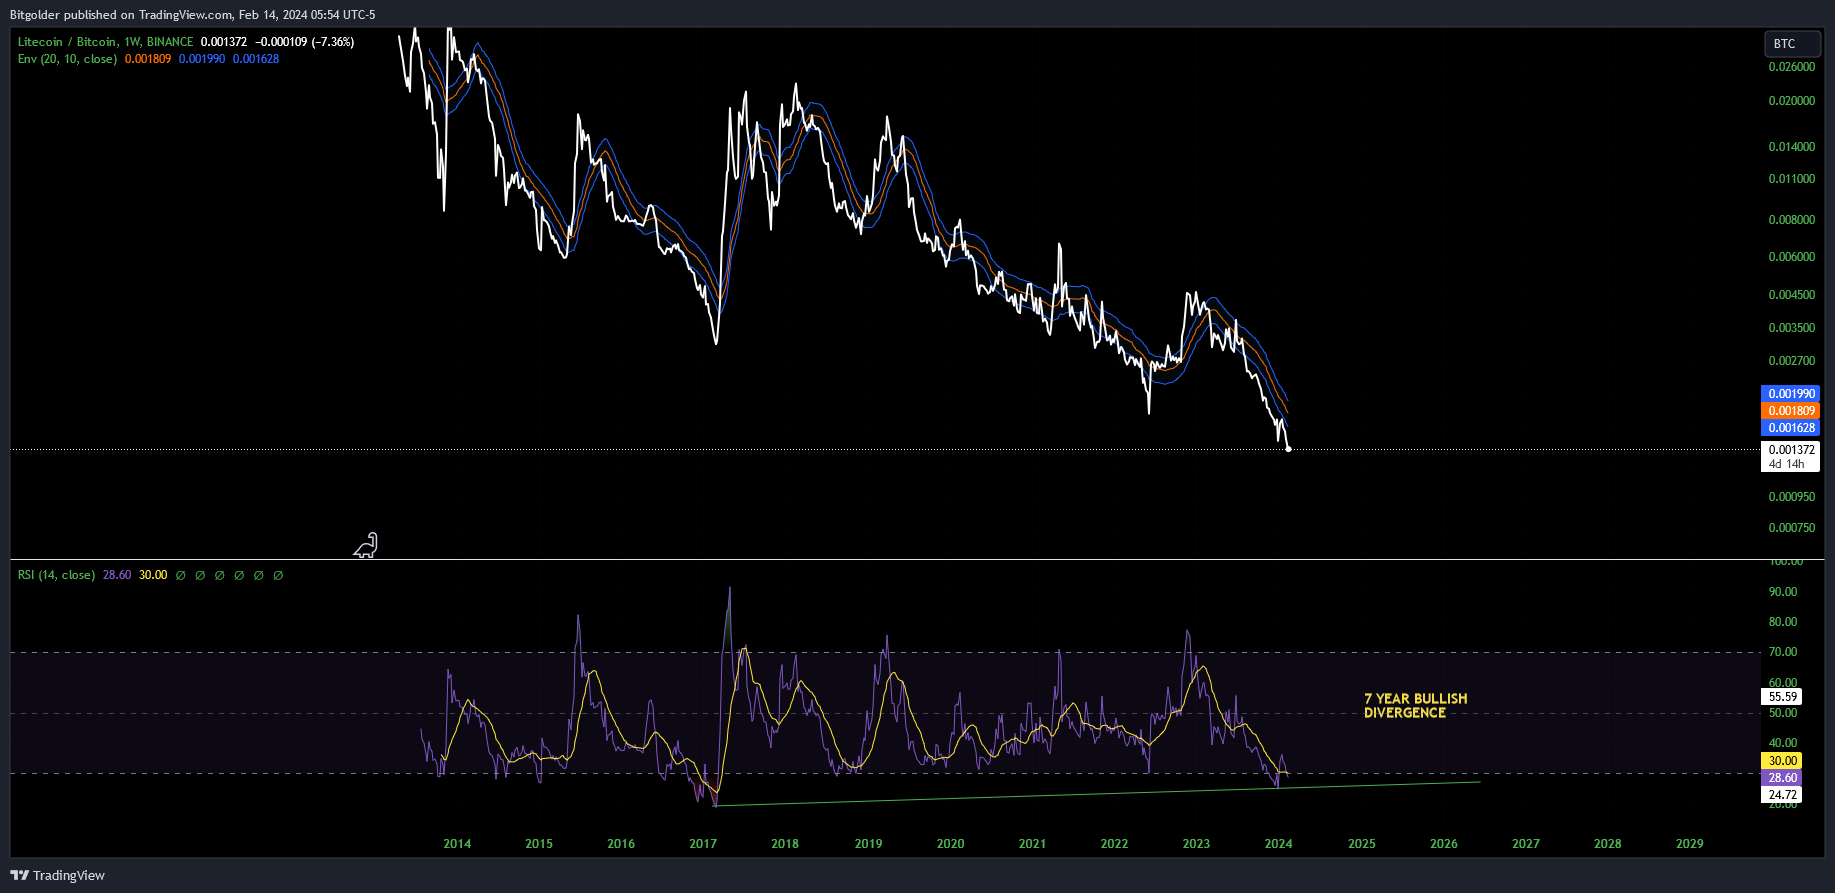This screenshot has height=893, width=1835.
Task: Click the yellow 30.00 value in RSI legend
Action: (153, 575)
